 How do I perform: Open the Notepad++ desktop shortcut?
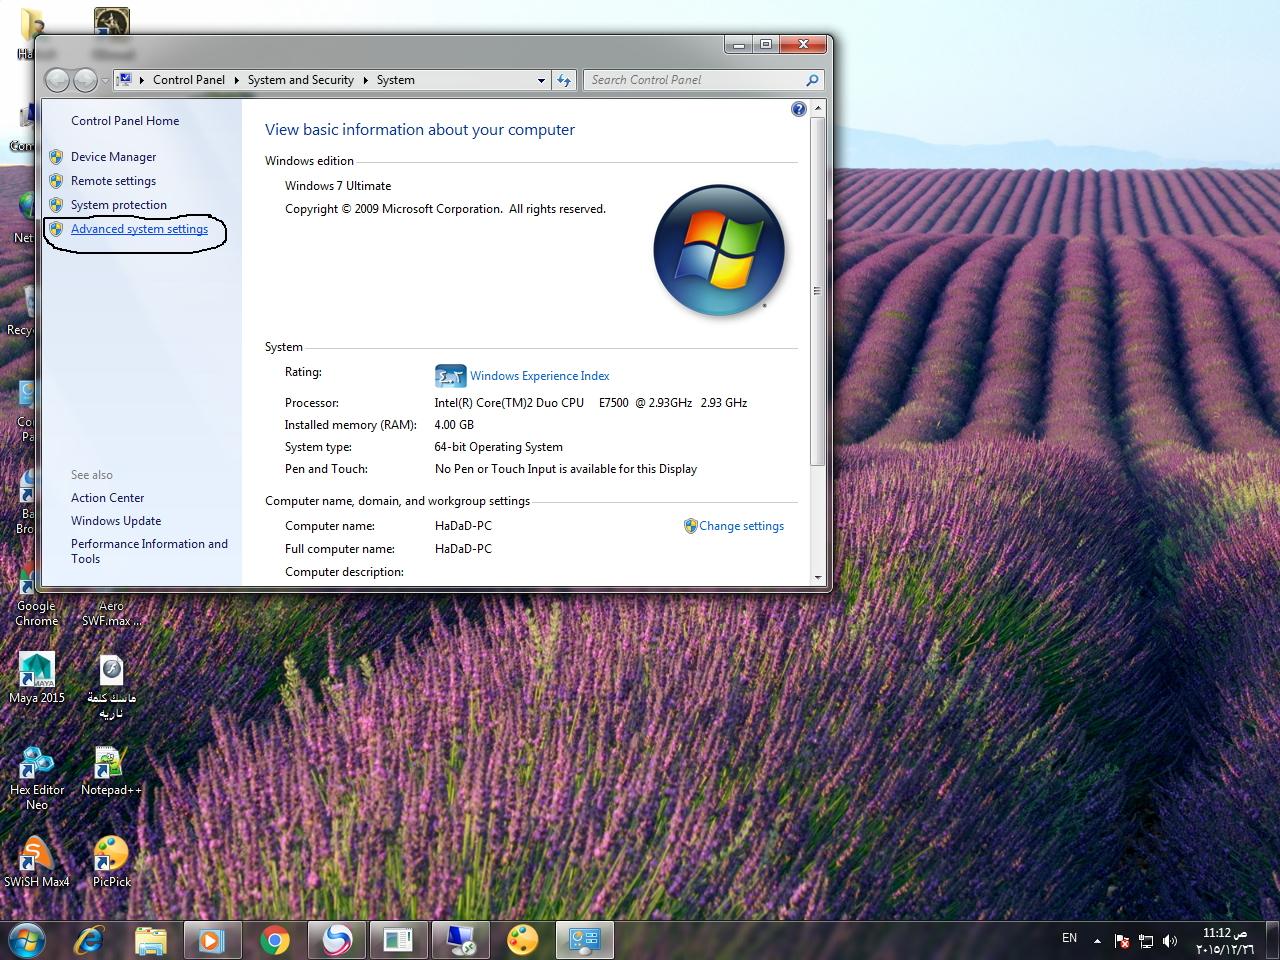click(111, 771)
